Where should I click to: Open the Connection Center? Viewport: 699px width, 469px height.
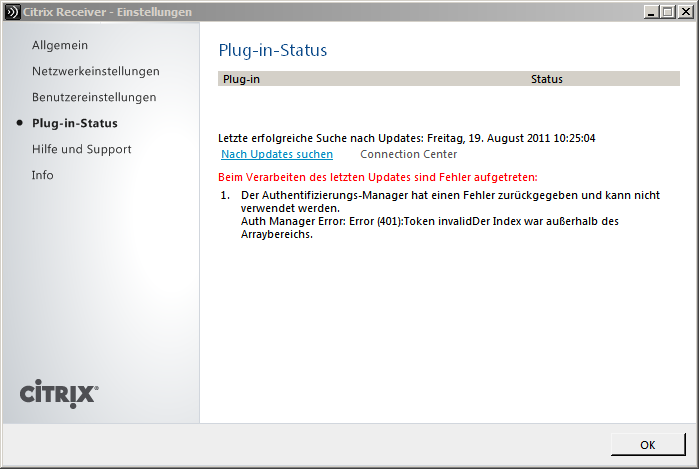coord(408,154)
